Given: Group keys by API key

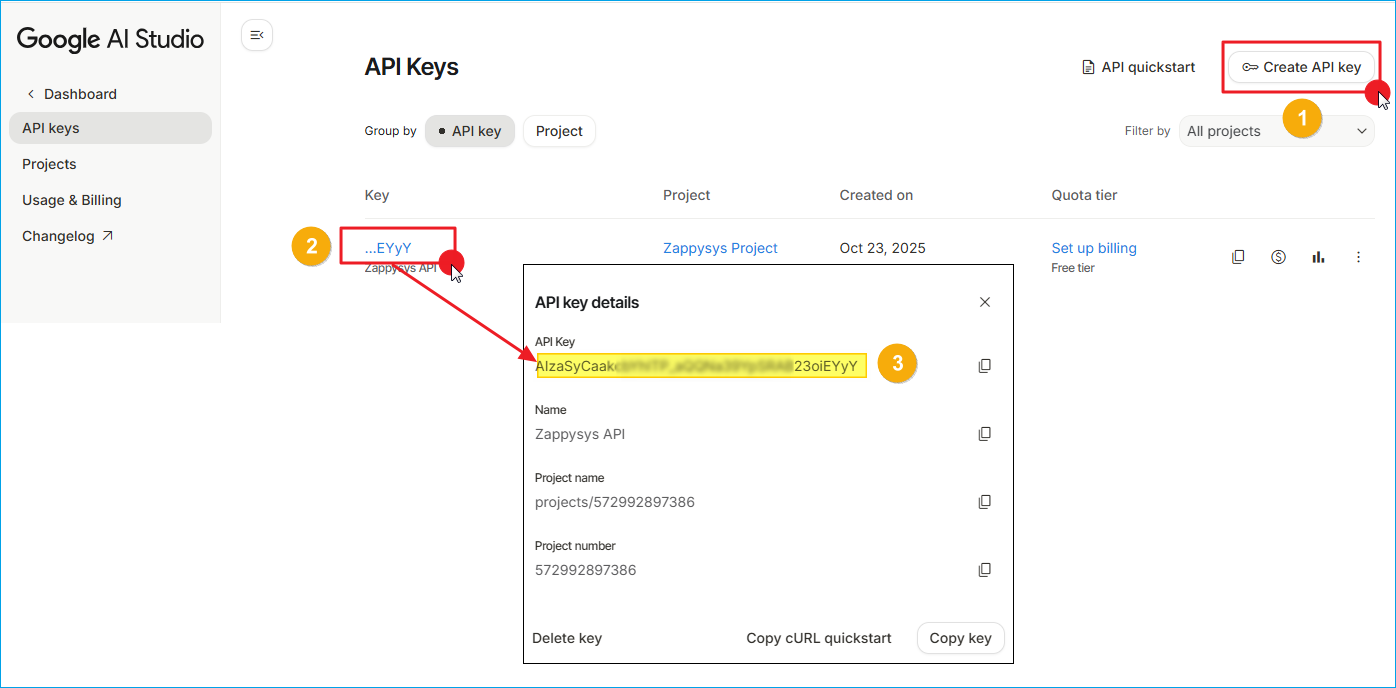Looking at the screenshot, I should (470, 131).
